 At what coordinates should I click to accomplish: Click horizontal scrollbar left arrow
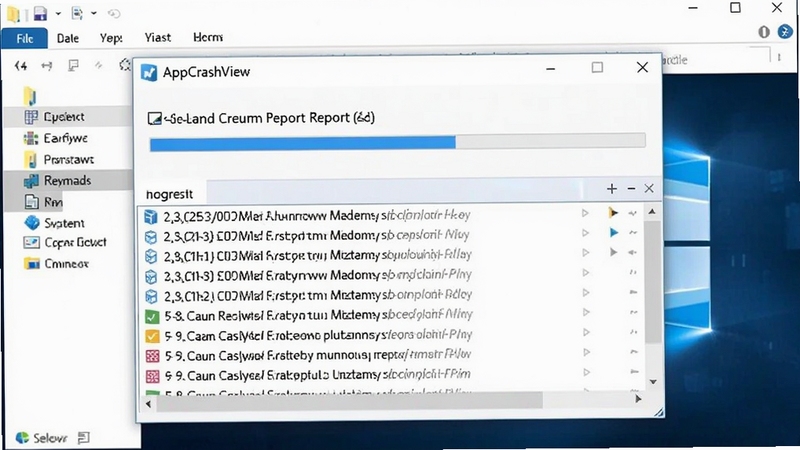[x=148, y=404]
